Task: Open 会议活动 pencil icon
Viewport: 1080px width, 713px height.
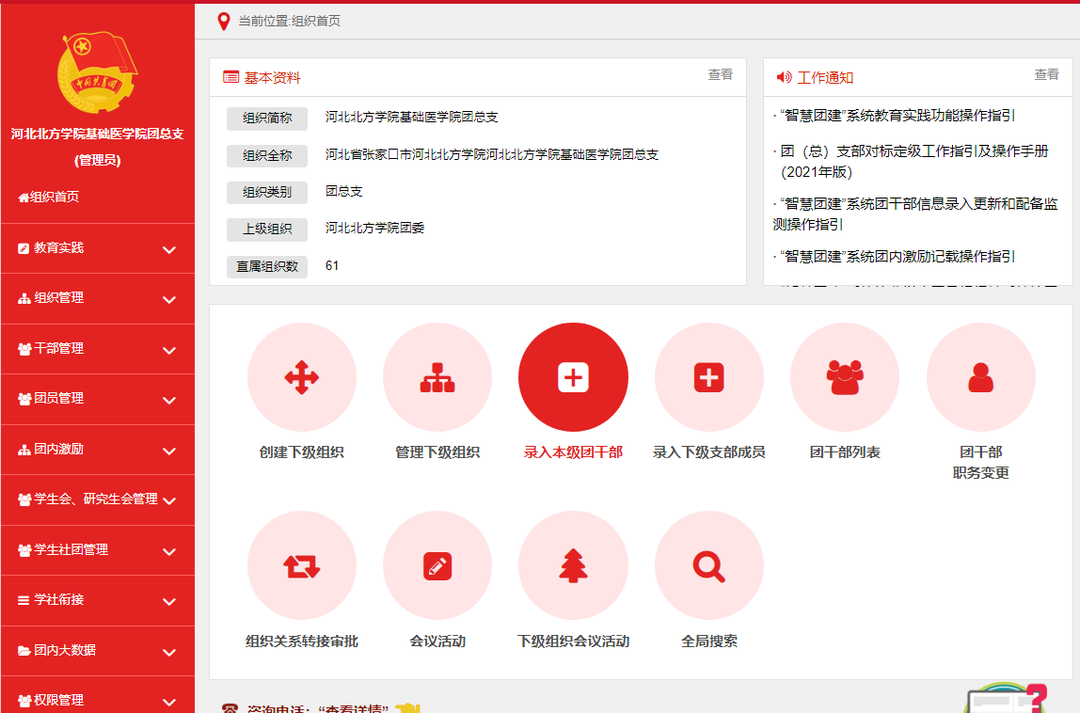Action: point(437,566)
